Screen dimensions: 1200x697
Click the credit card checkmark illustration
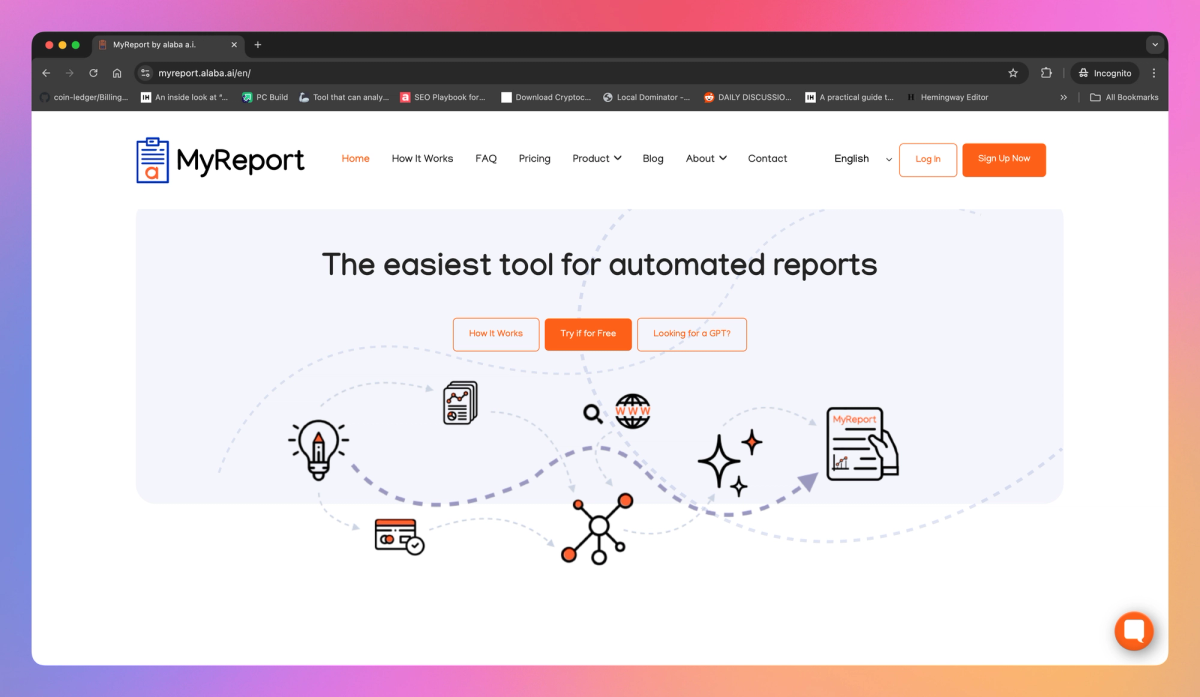[x=399, y=536]
